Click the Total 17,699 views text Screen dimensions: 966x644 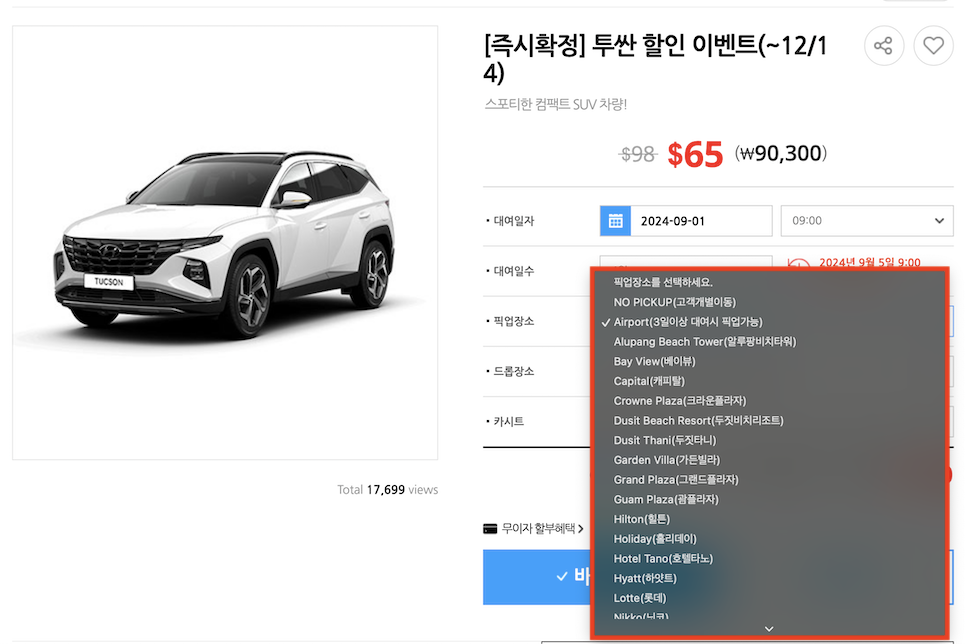point(388,489)
